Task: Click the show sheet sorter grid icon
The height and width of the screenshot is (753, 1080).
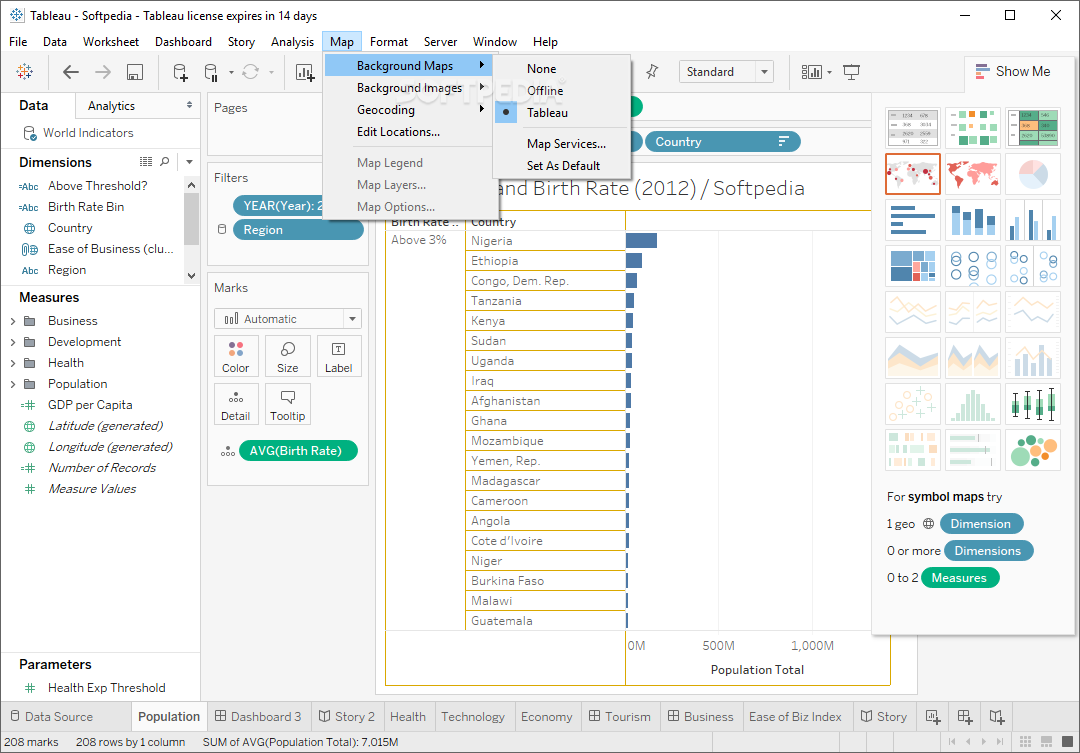Action: [1026, 742]
